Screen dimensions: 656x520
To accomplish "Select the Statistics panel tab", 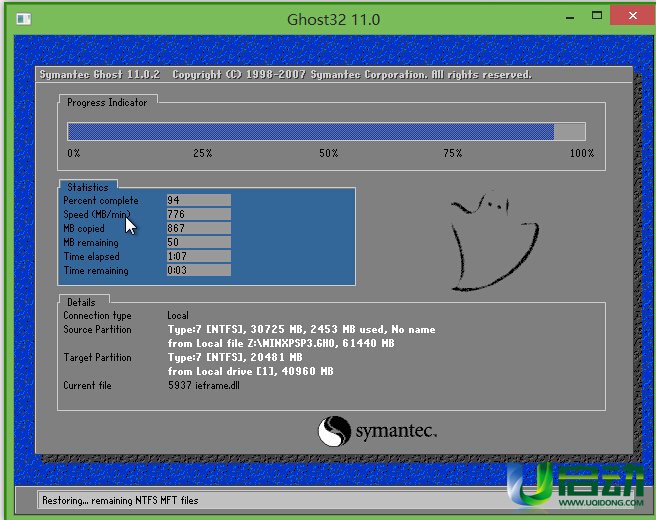I will point(88,187).
